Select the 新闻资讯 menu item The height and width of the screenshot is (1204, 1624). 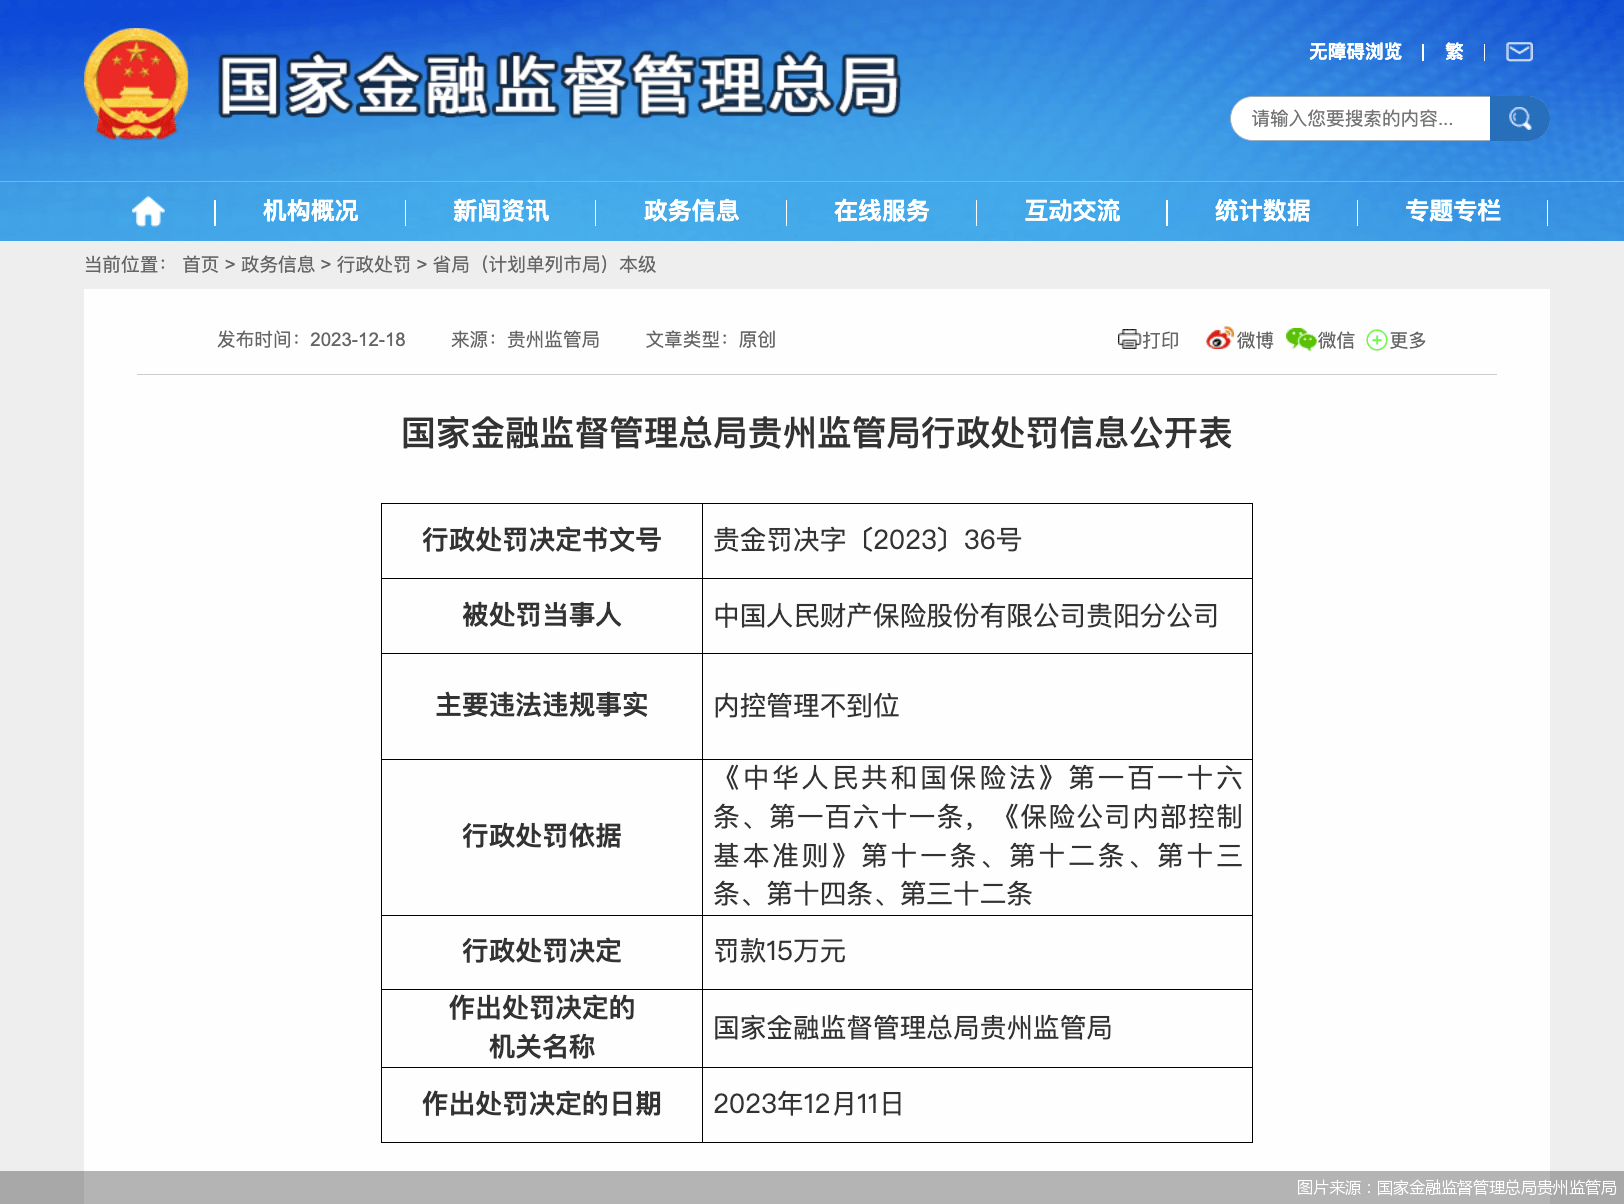(499, 211)
